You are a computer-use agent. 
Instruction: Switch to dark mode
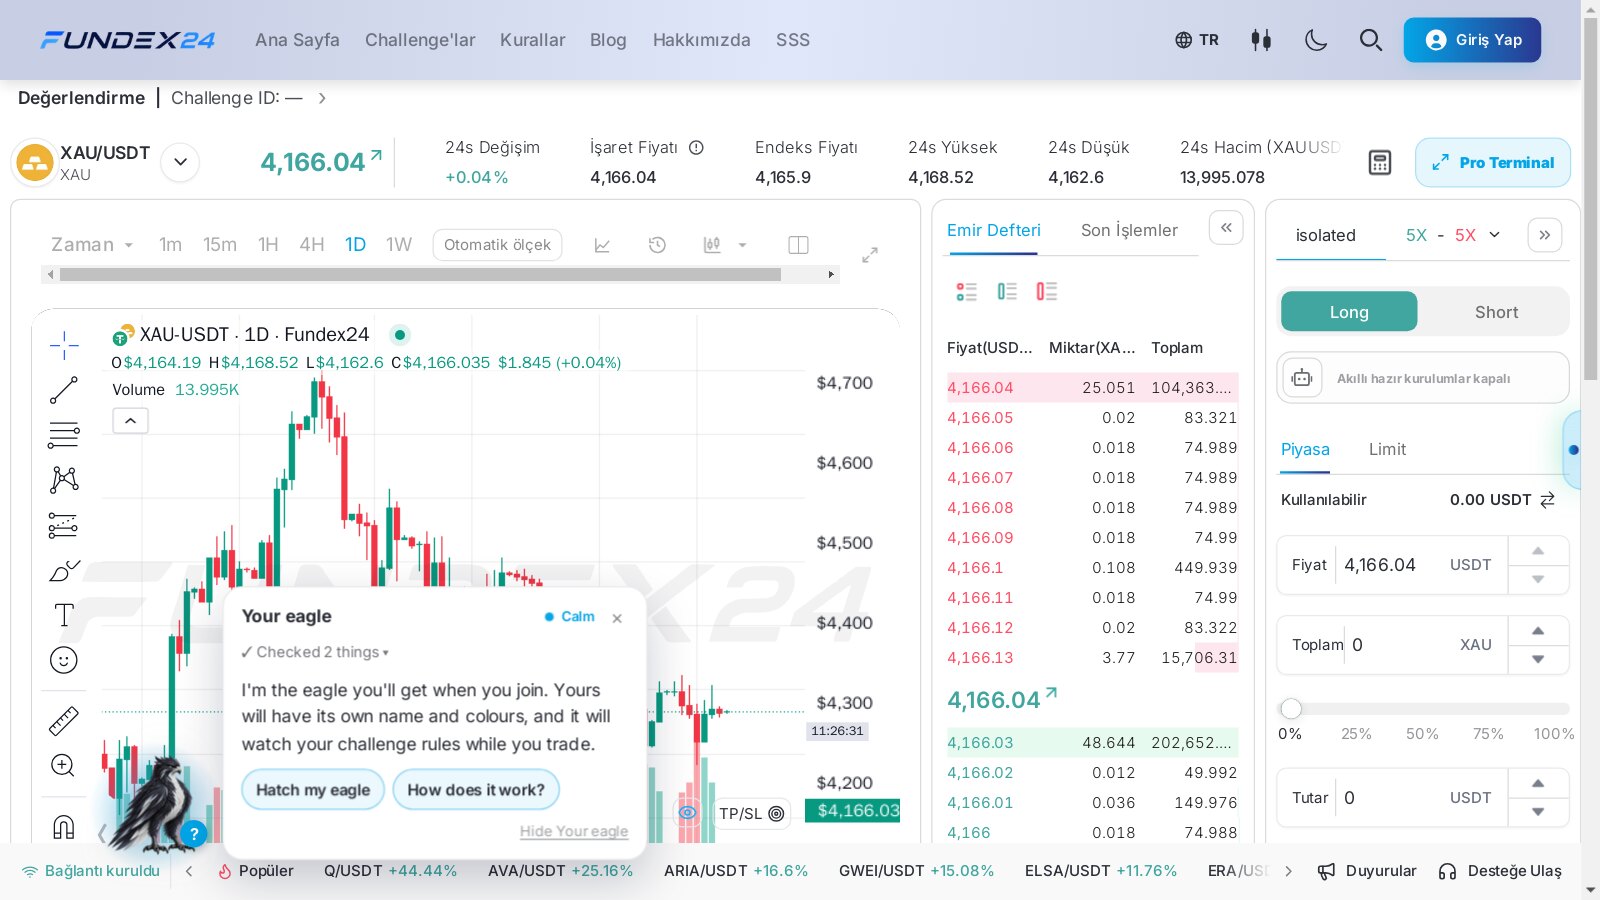coord(1316,40)
